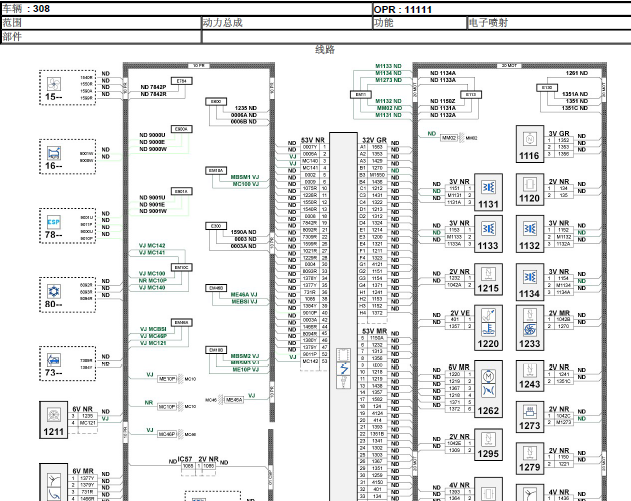Click the component number 1262

(x=488, y=411)
